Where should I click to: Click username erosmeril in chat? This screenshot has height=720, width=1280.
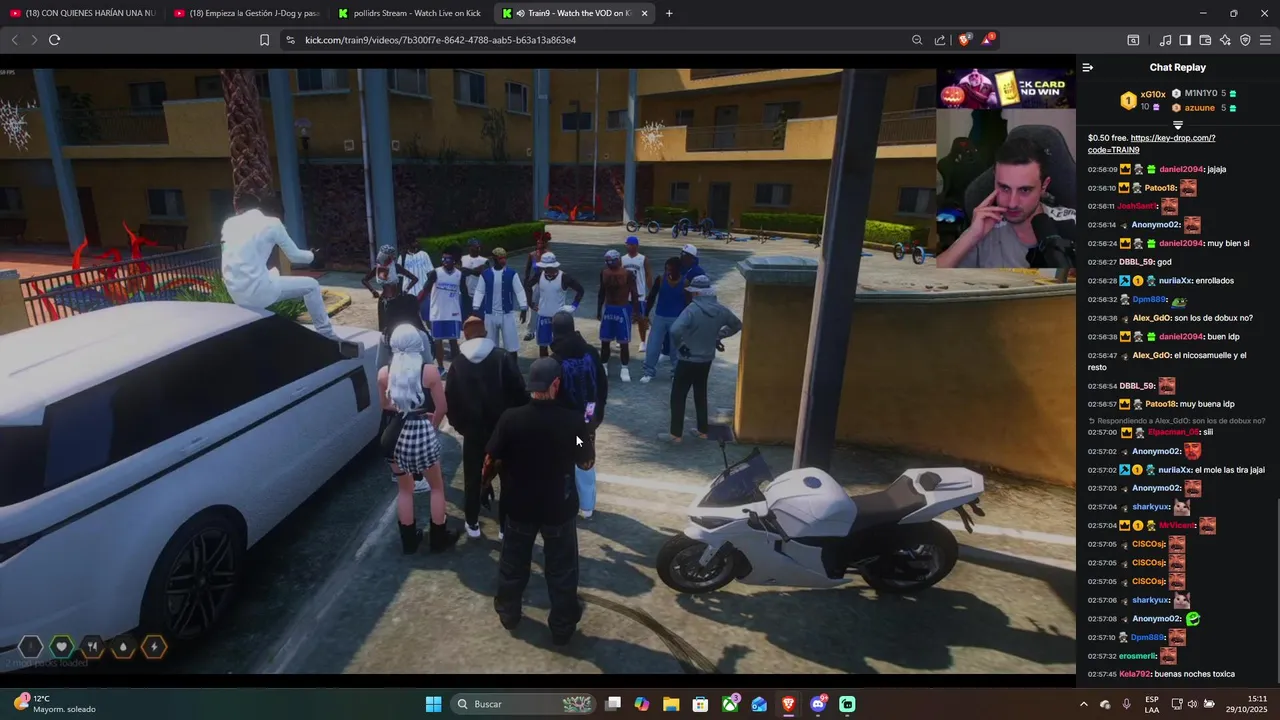[1138, 656]
